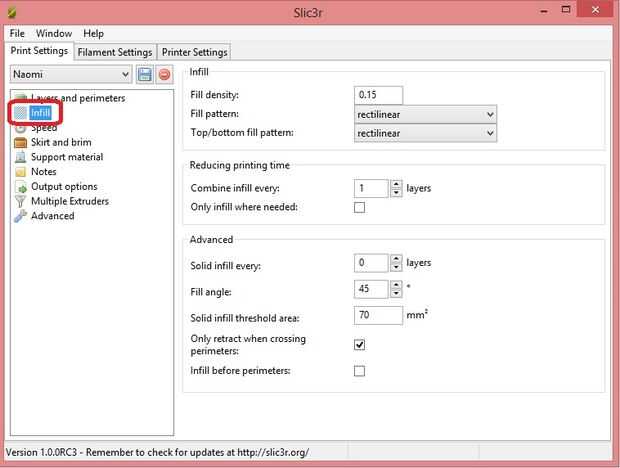Decrease the Fill angle value

(x=396, y=293)
